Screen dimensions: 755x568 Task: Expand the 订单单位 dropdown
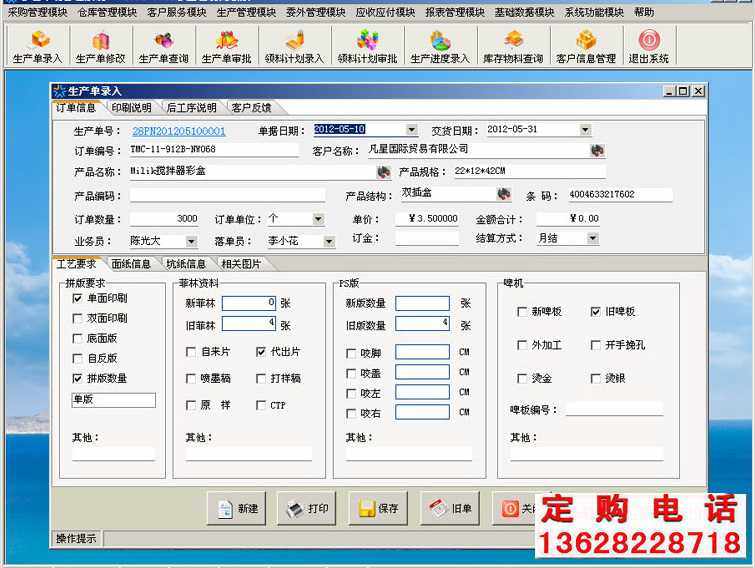tap(318, 219)
